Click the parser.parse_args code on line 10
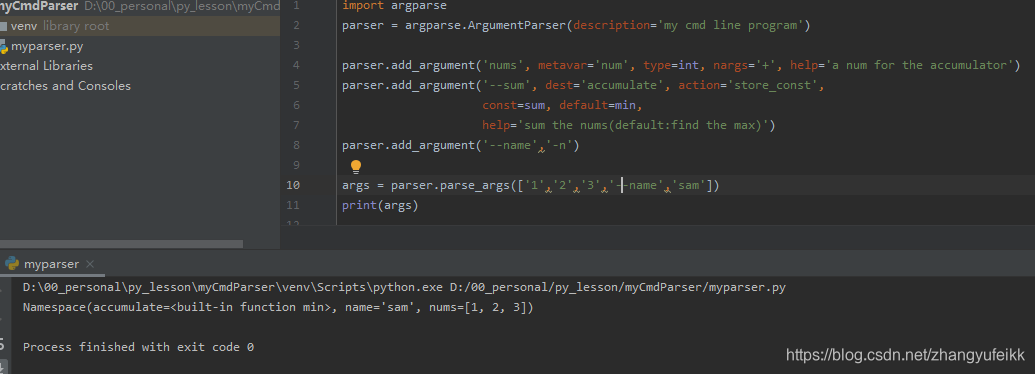1035x374 pixels. [530, 185]
